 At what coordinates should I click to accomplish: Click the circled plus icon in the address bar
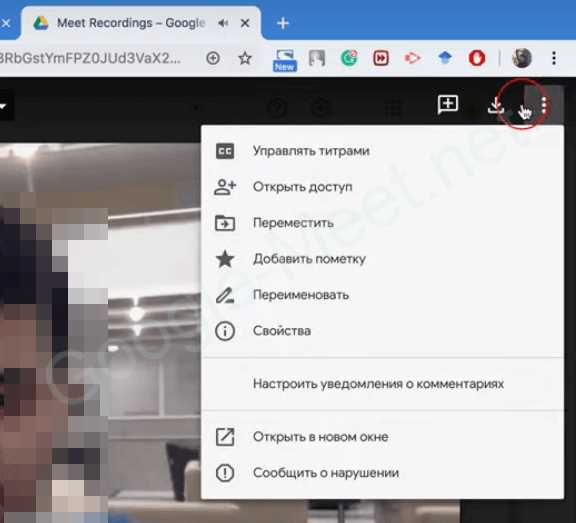[213, 58]
